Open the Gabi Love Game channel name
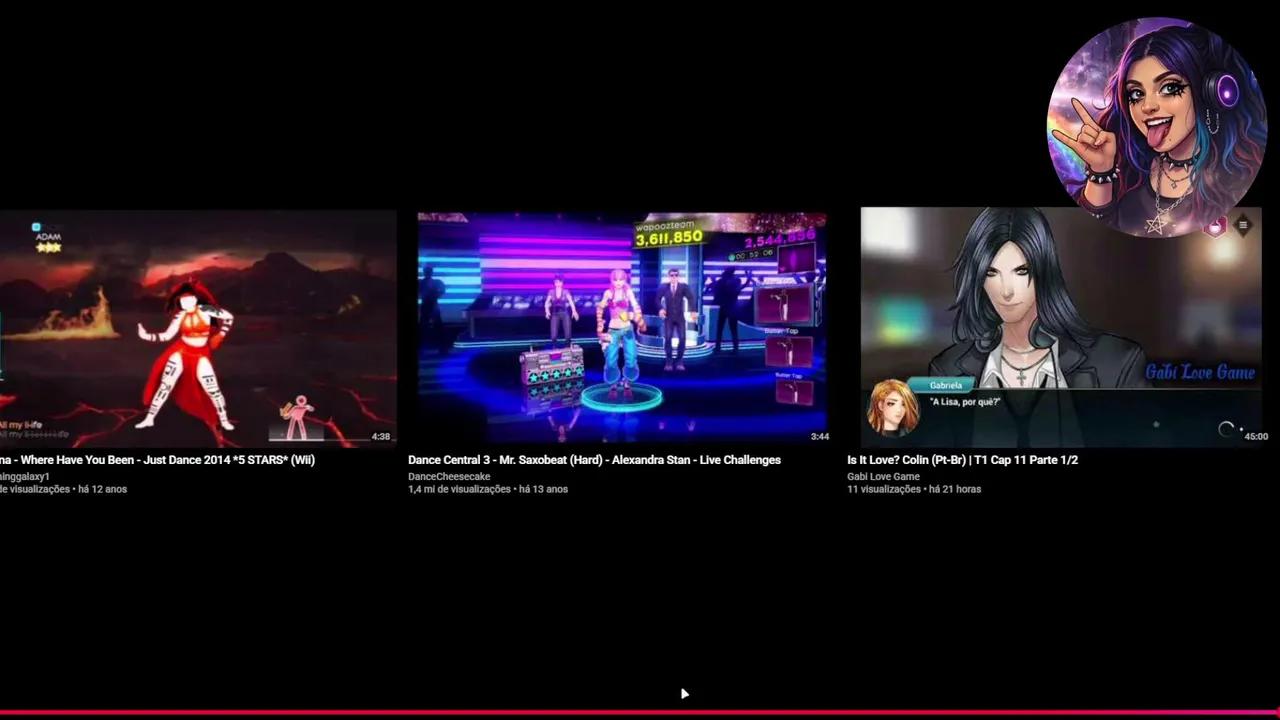This screenshot has width=1280, height=720. (883, 477)
